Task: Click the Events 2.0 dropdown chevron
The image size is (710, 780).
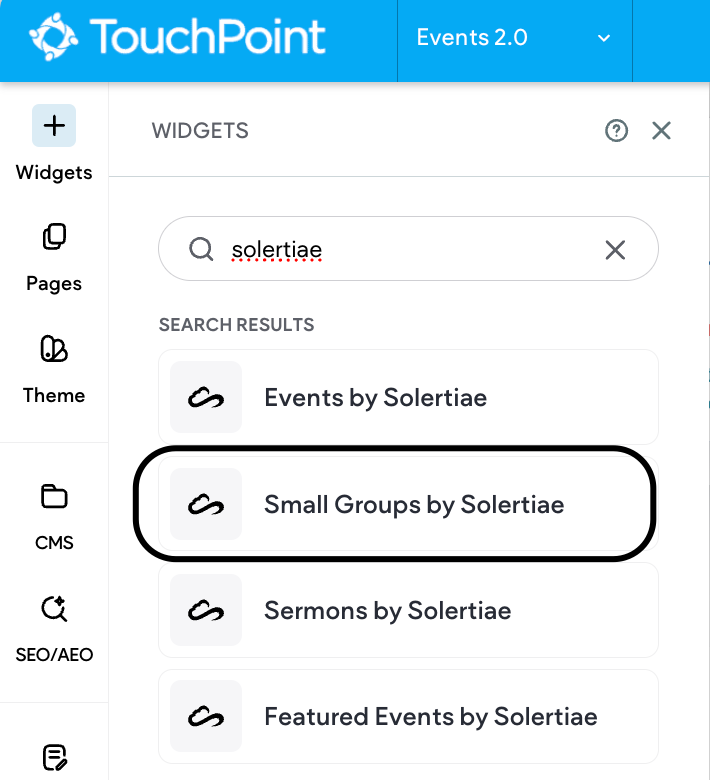Action: click(603, 38)
